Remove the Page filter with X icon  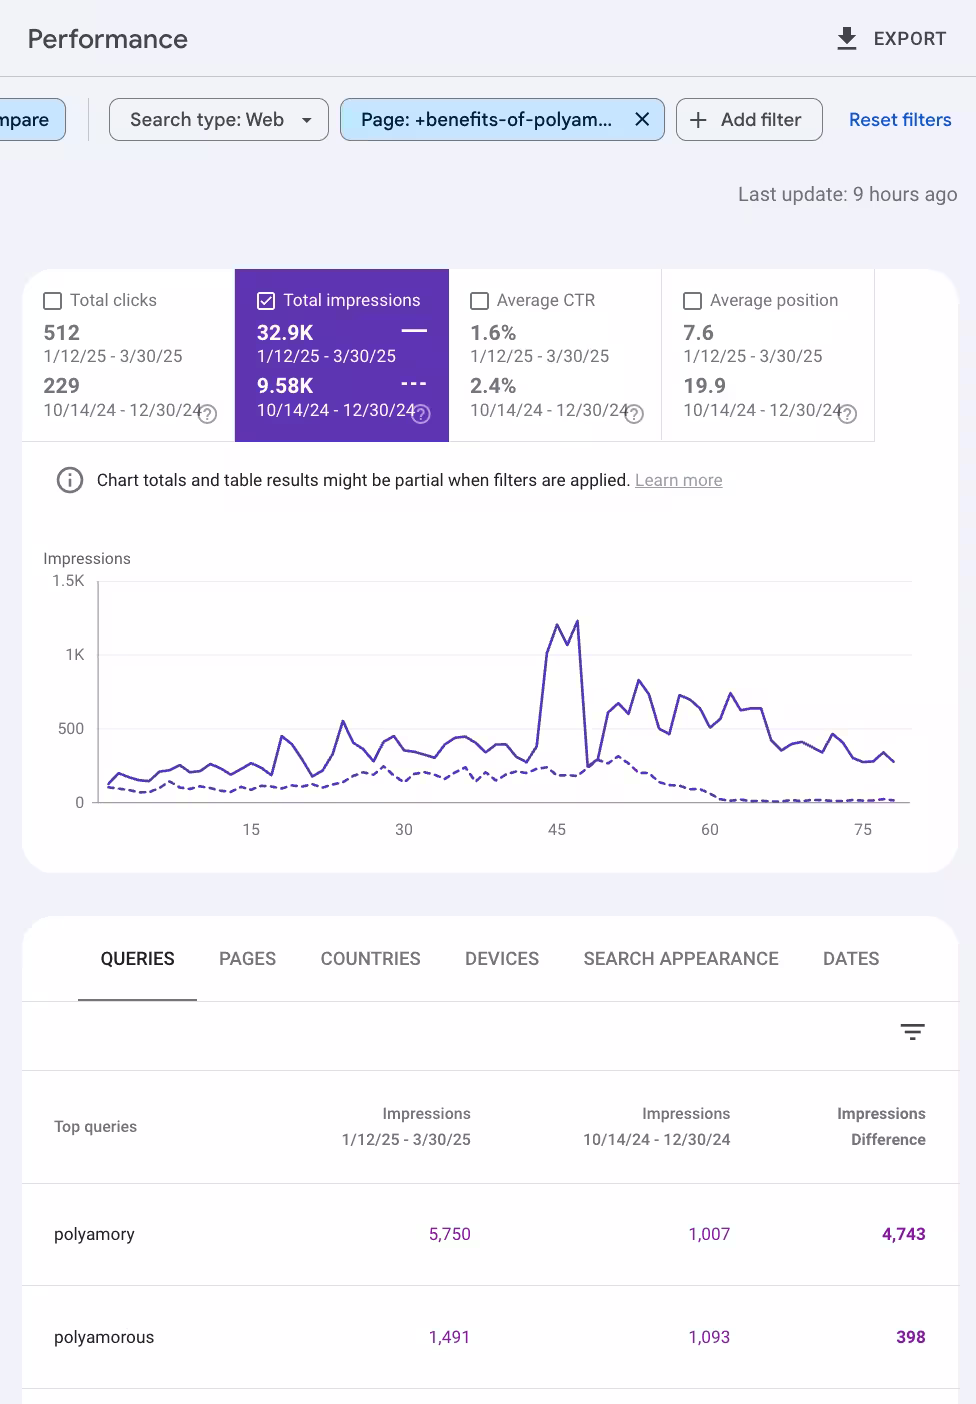[642, 120]
